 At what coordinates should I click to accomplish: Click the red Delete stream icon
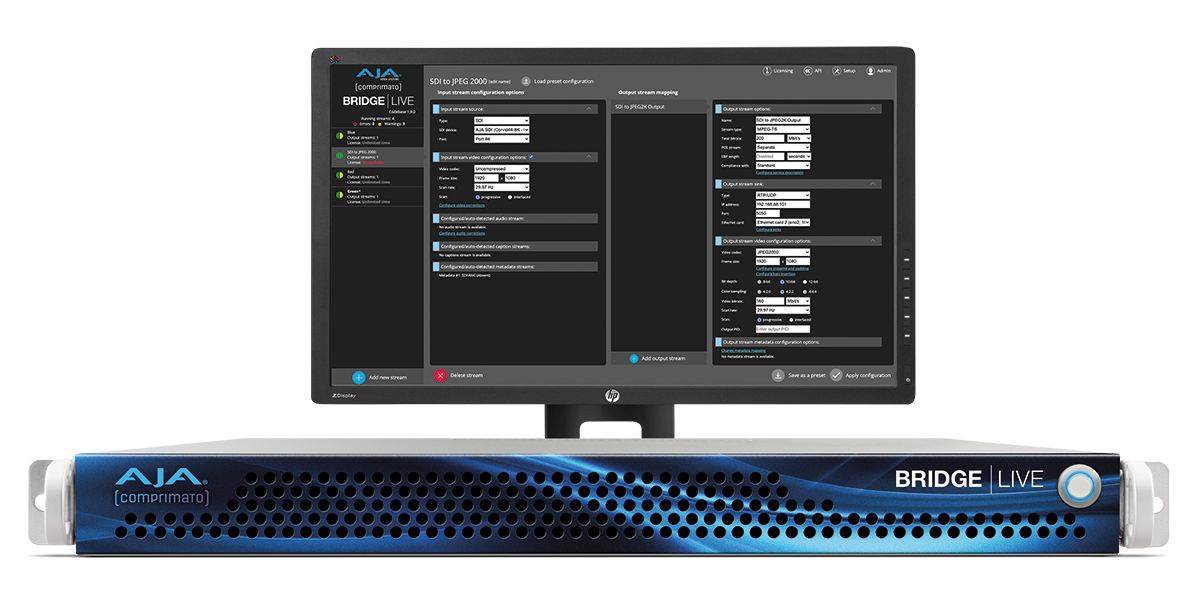440,375
